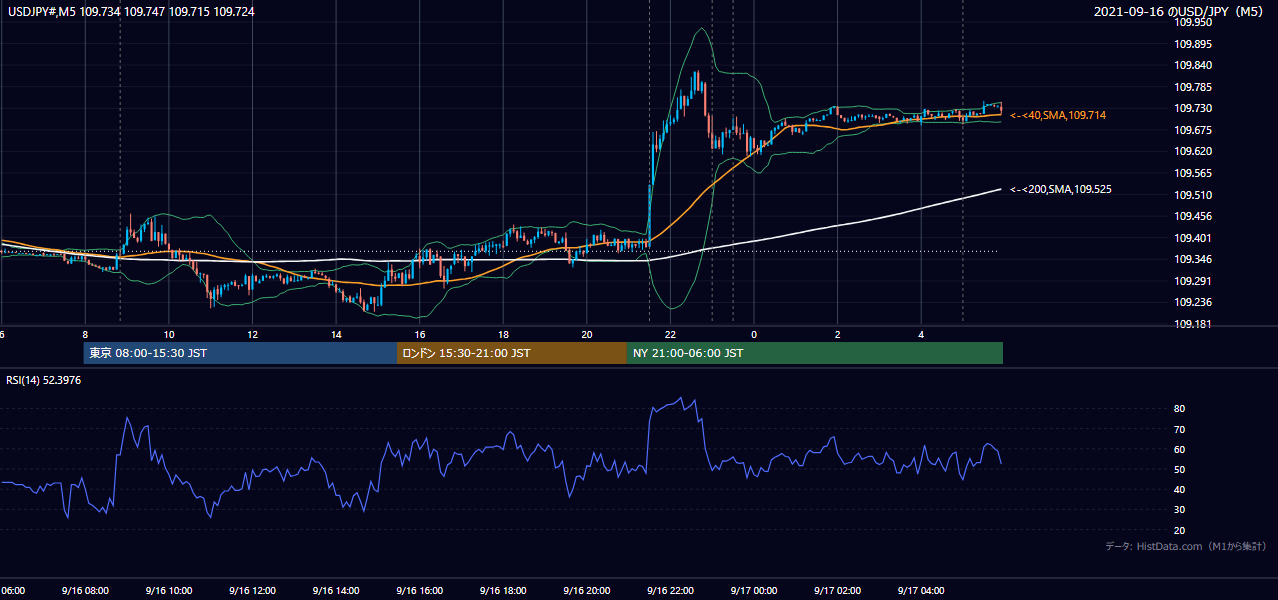Viewport: 1278px width, 600px height.
Task: Click the 9/16 10:00 time axis label
Action: coord(169,590)
